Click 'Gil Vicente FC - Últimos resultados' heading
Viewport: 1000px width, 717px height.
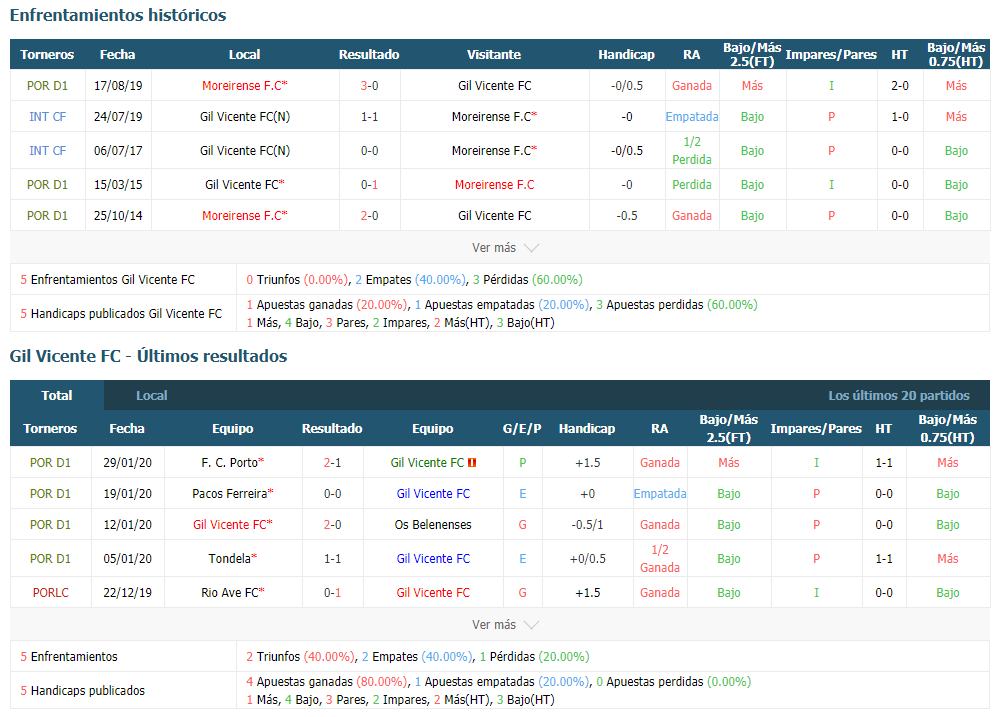point(149,356)
